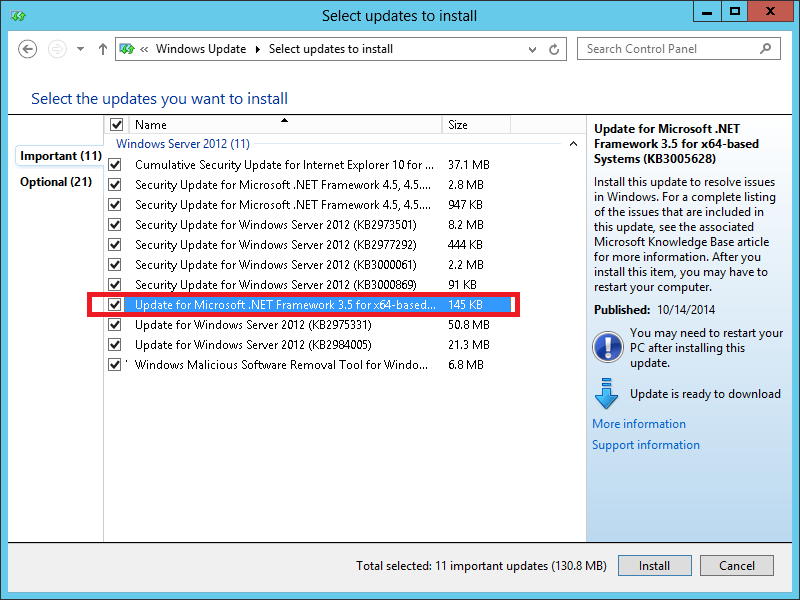800x600 pixels.
Task: Close the Select updates window
Action: click(x=771, y=11)
